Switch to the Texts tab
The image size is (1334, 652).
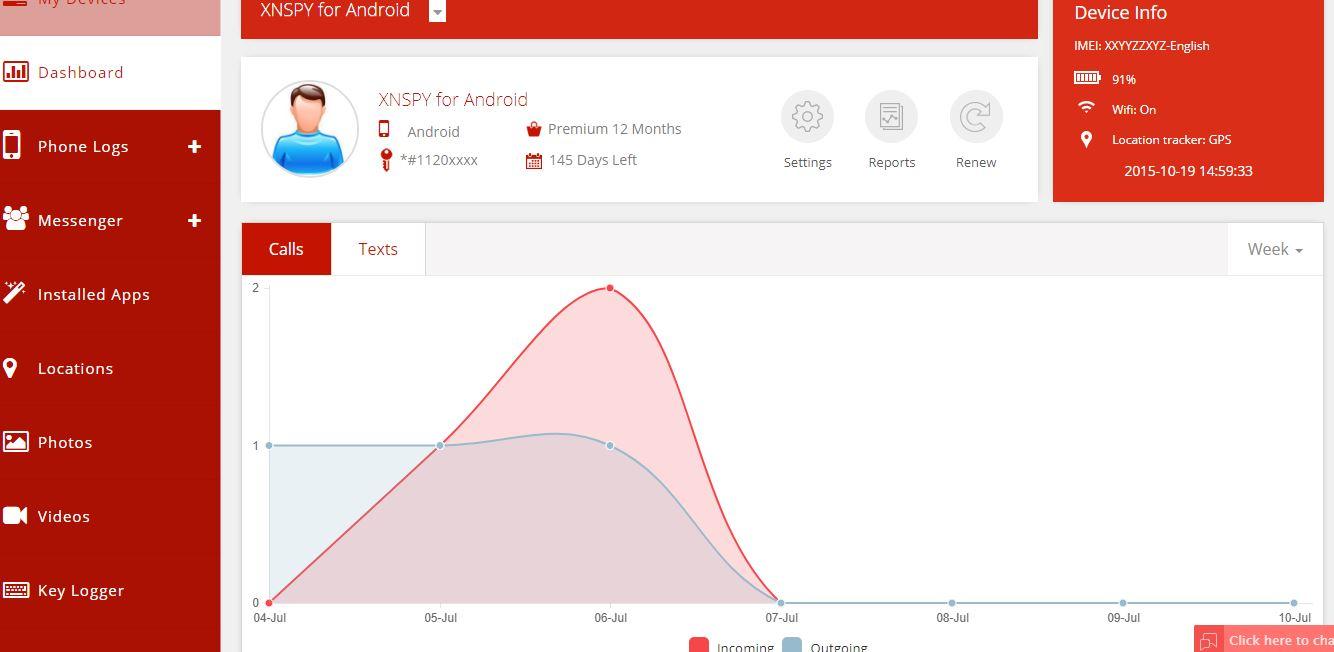[x=378, y=249]
